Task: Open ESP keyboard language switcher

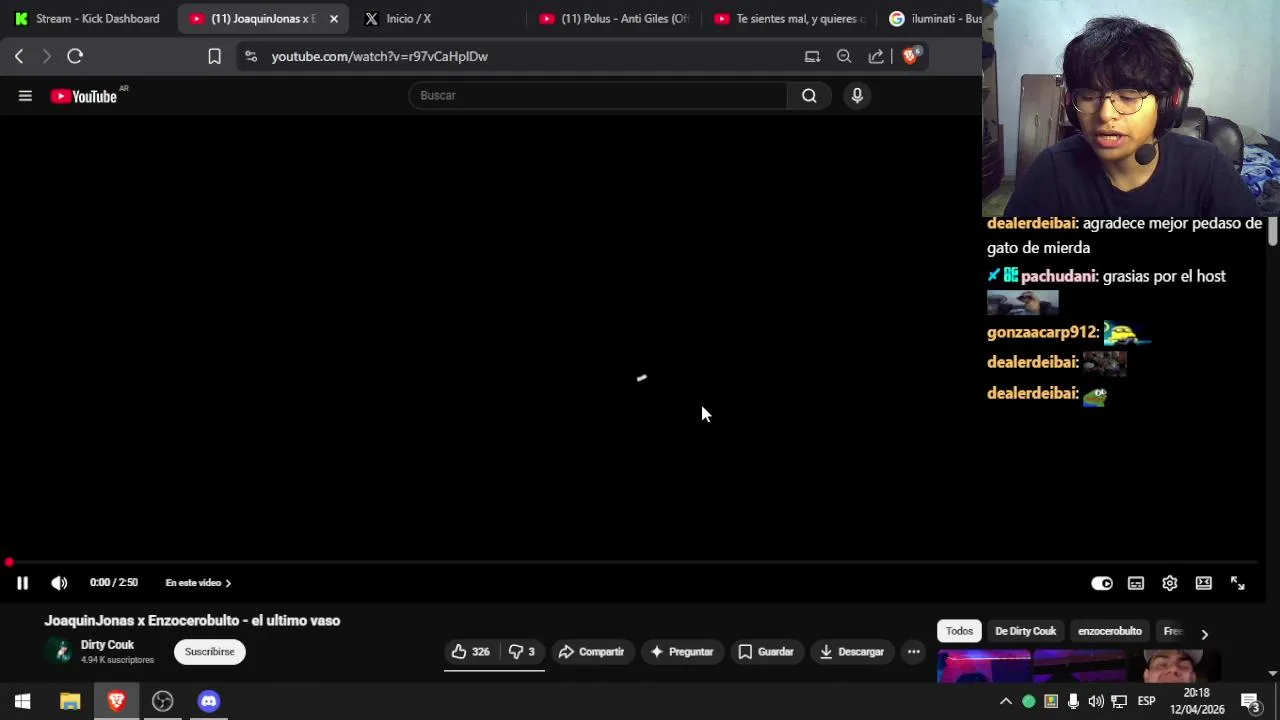Action: click(1147, 701)
